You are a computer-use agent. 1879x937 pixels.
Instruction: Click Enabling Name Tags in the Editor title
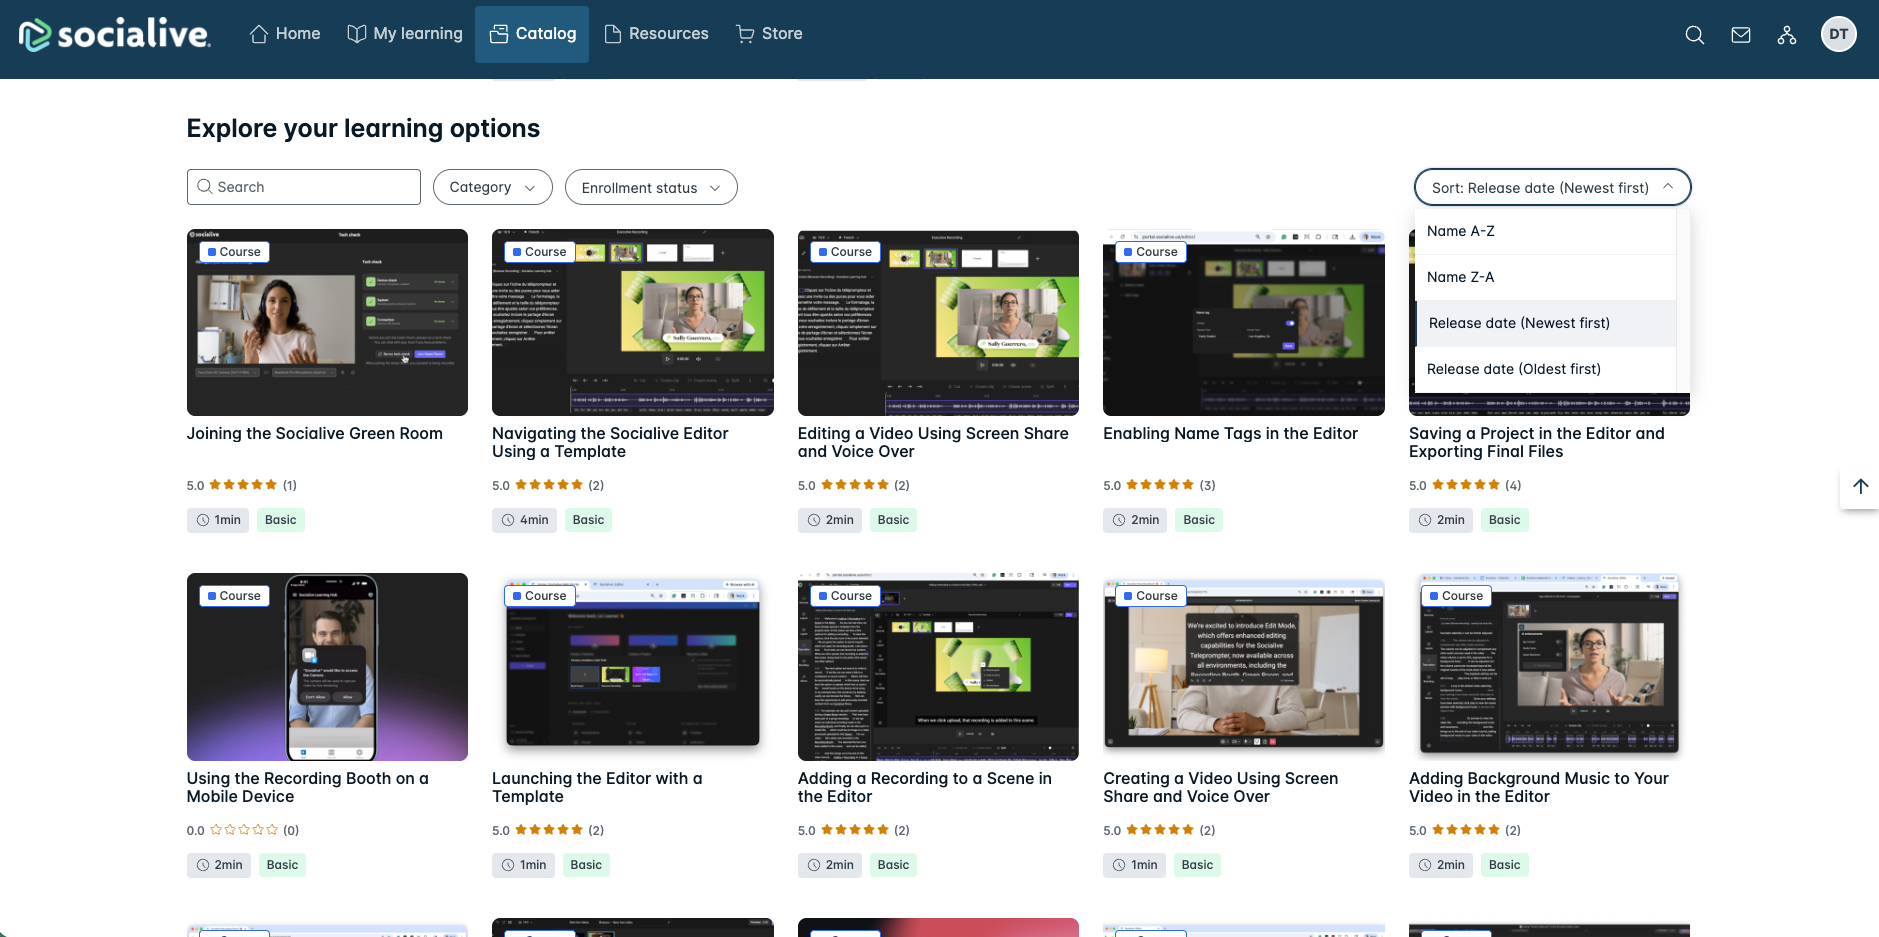tap(1231, 434)
